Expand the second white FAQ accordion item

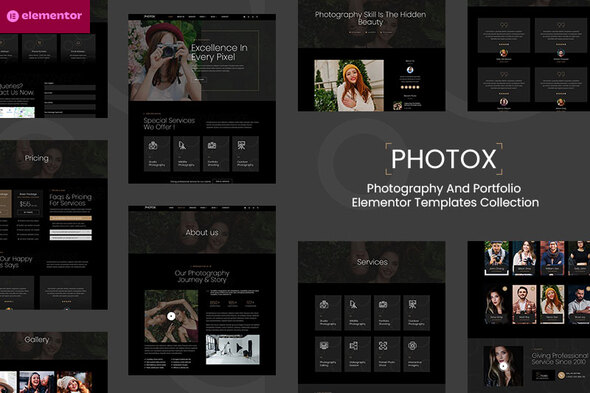[71, 238]
